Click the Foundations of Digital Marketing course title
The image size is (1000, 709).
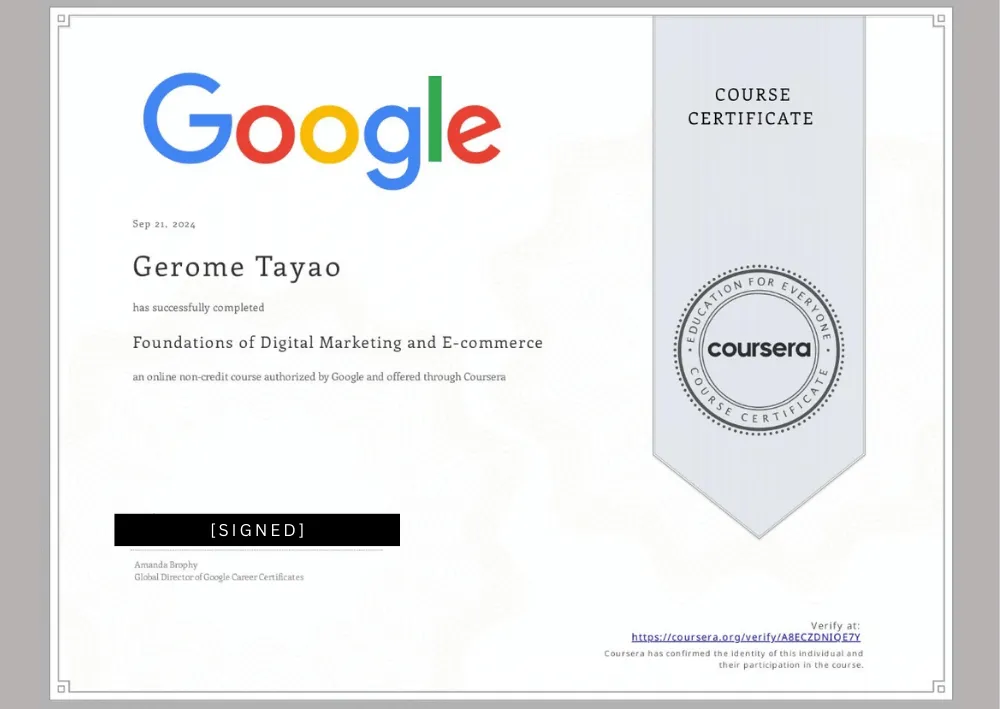337,342
